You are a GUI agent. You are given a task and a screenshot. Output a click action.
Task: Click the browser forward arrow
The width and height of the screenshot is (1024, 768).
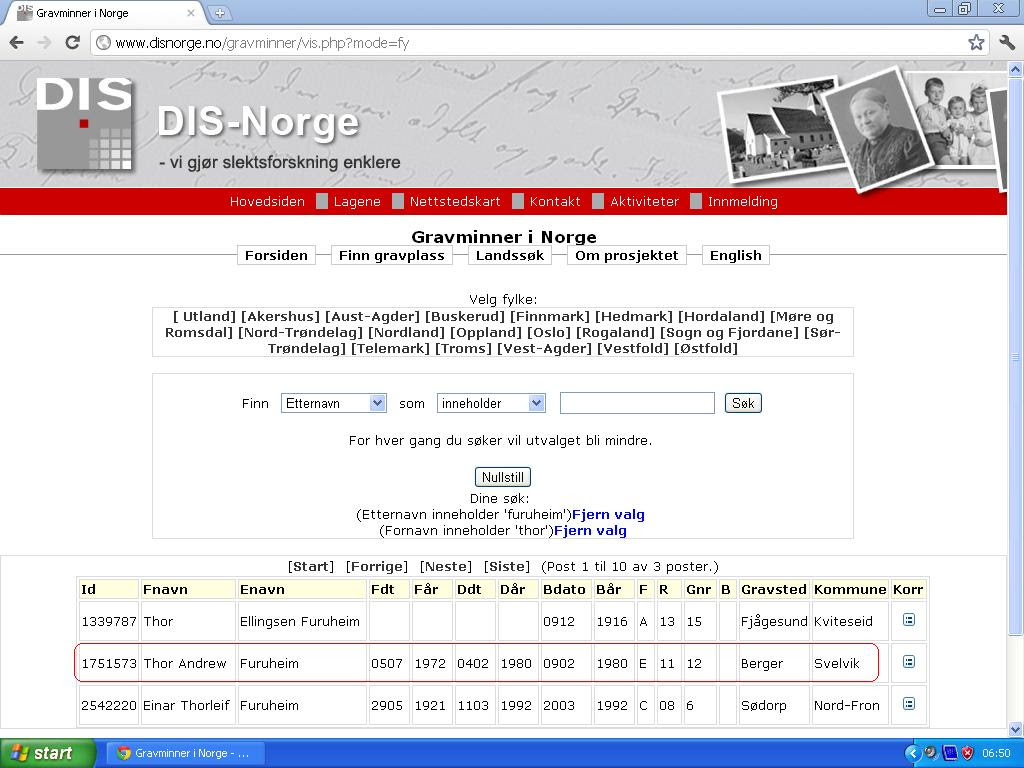(44, 43)
